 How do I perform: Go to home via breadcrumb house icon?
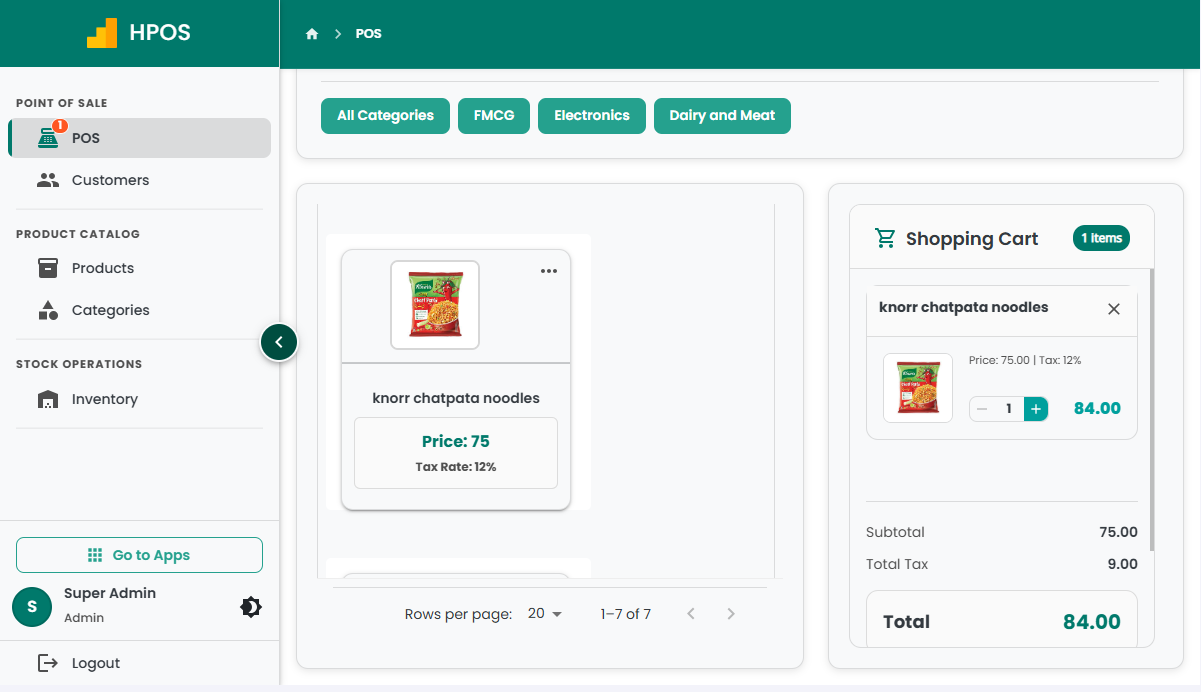coord(312,34)
